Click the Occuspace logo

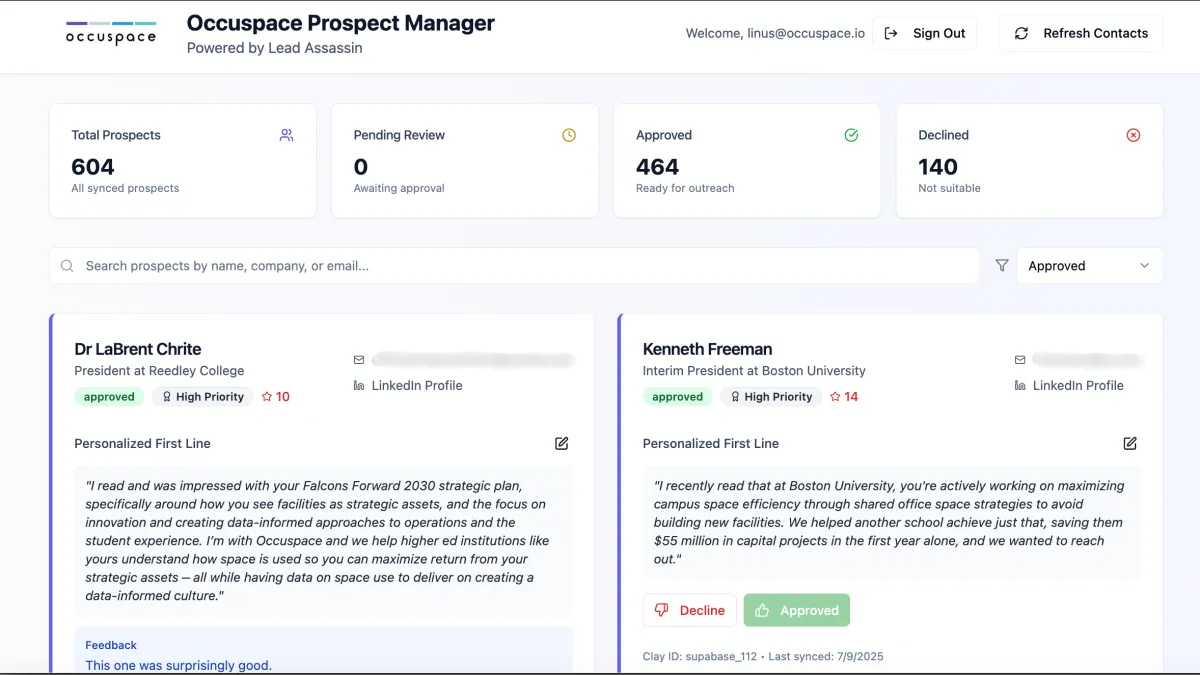pyautogui.click(x=110, y=33)
